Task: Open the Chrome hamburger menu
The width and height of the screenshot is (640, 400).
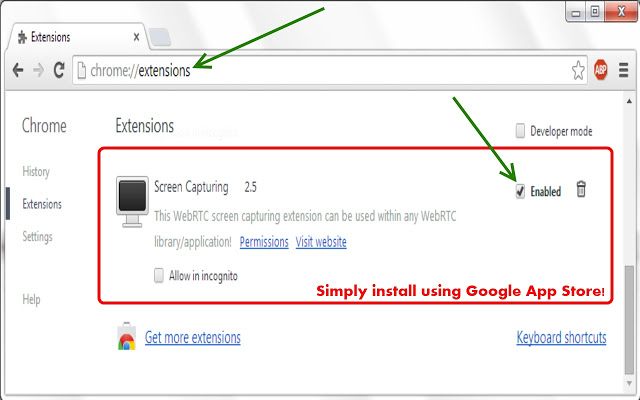Action: [623, 70]
